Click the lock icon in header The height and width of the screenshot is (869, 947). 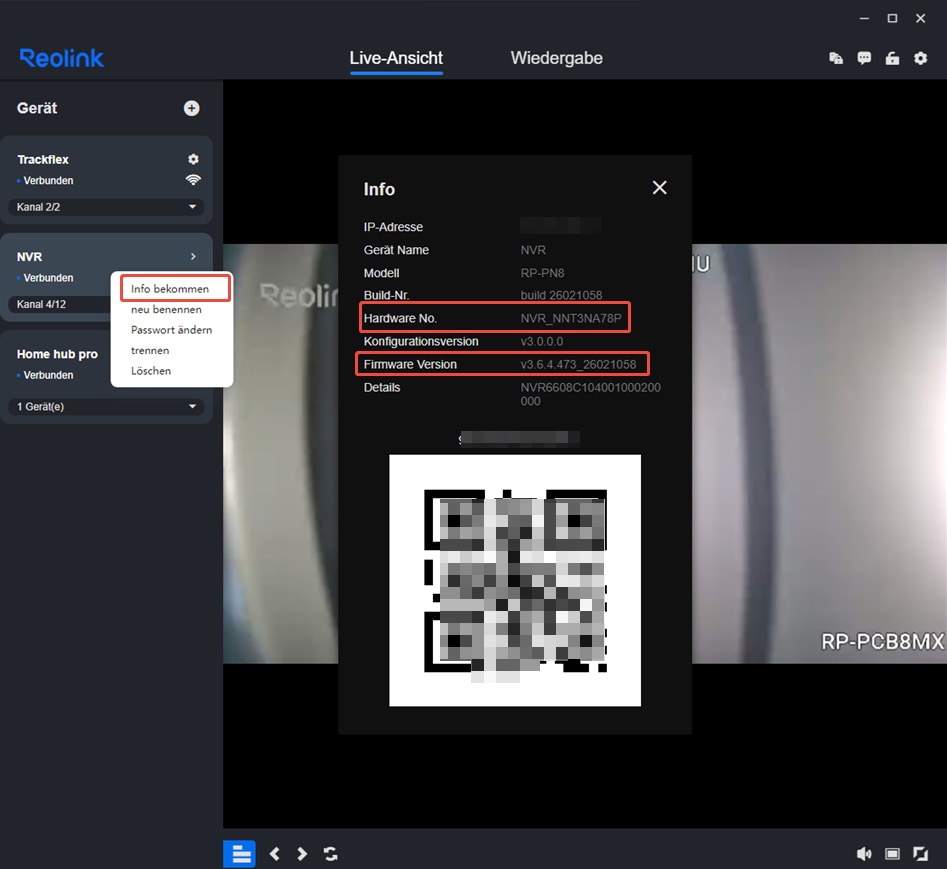click(x=892, y=58)
